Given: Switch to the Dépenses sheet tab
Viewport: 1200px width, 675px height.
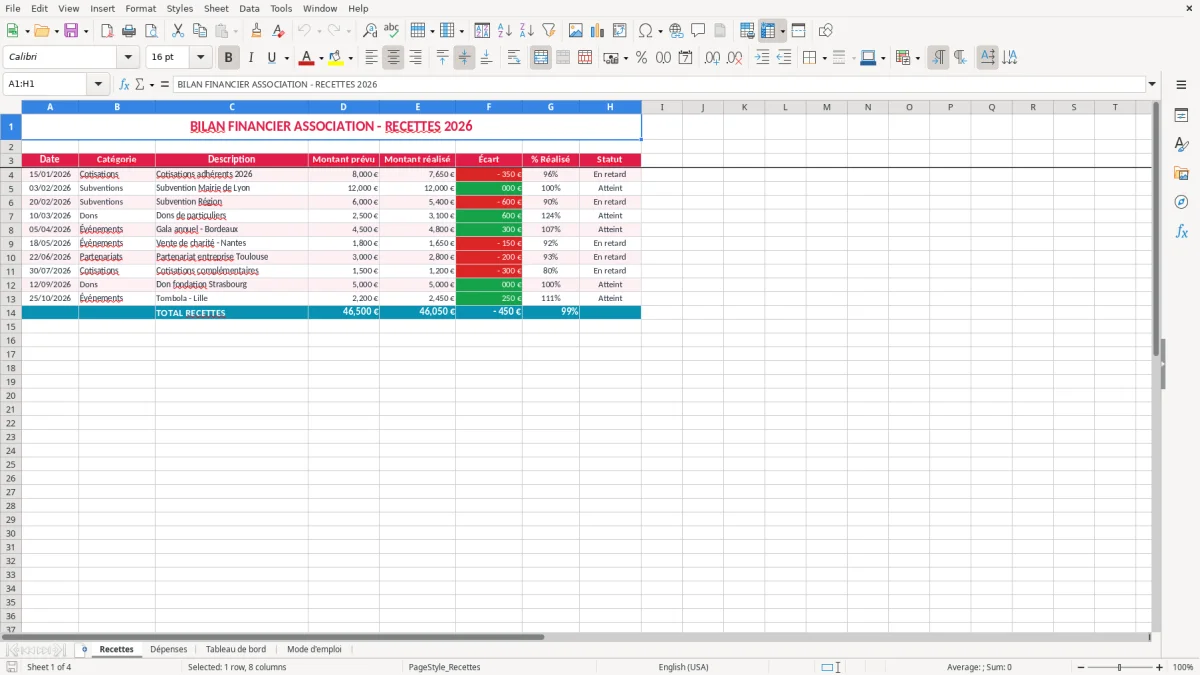Looking at the screenshot, I should [x=168, y=649].
